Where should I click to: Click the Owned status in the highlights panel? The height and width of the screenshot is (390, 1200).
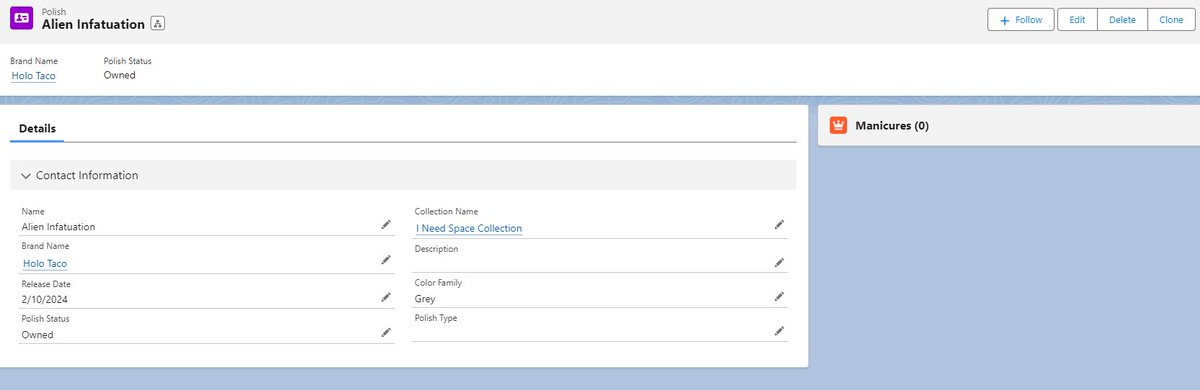(x=119, y=75)
